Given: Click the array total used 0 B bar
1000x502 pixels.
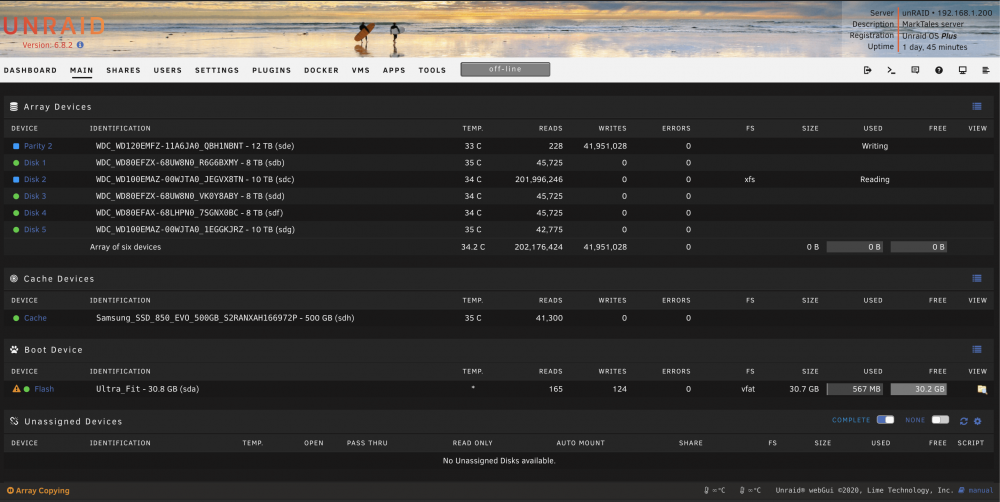Looking at the screenshot, I should [855, 246].
